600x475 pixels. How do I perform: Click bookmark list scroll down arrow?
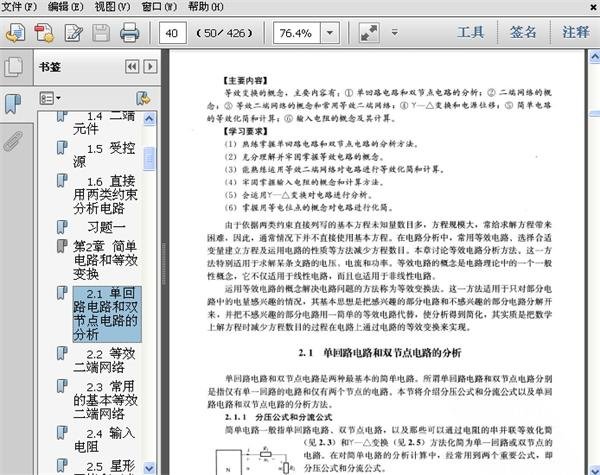click(x=149, y=468)
